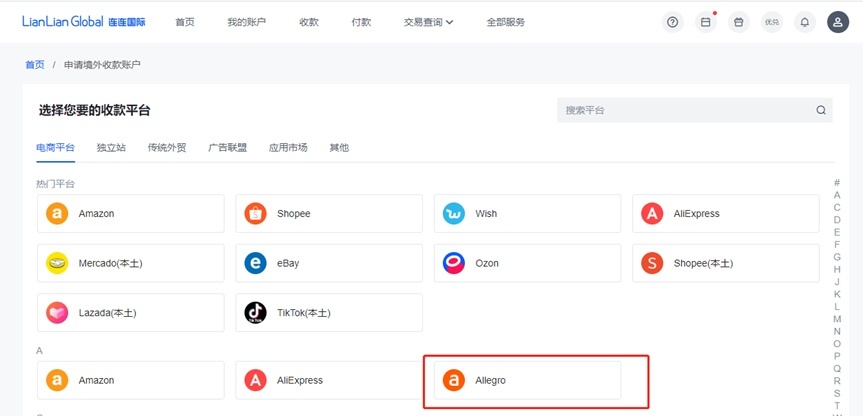Switch to the 广告联盟 tab
Screen dimensions: 863x416
(227, 147)
